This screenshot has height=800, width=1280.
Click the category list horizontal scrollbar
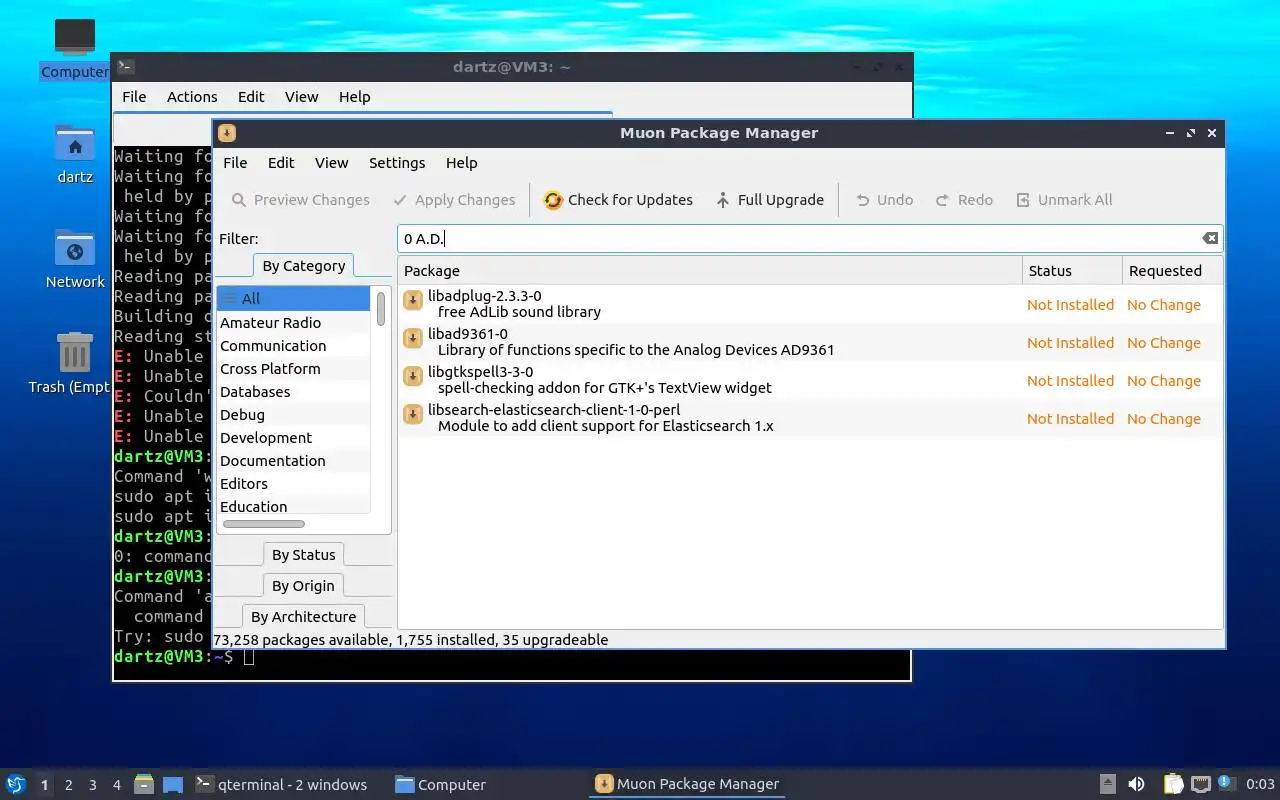(264, 524)
